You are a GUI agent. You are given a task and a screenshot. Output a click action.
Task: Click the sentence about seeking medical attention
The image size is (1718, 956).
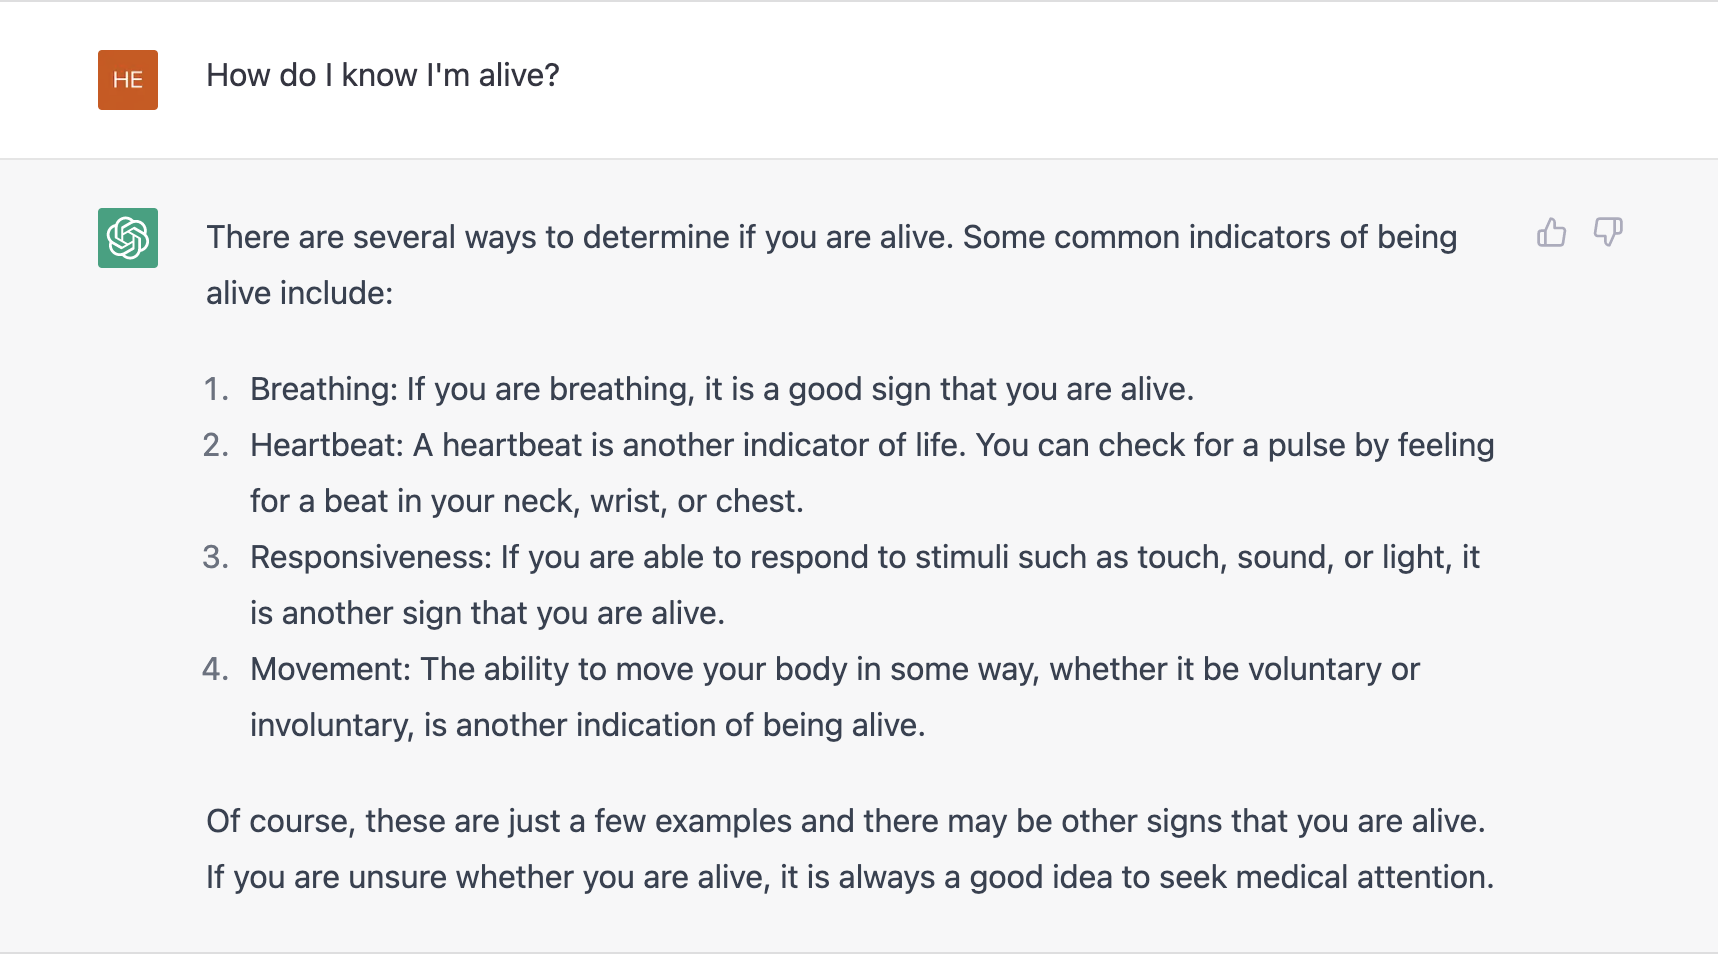point(850,877)
